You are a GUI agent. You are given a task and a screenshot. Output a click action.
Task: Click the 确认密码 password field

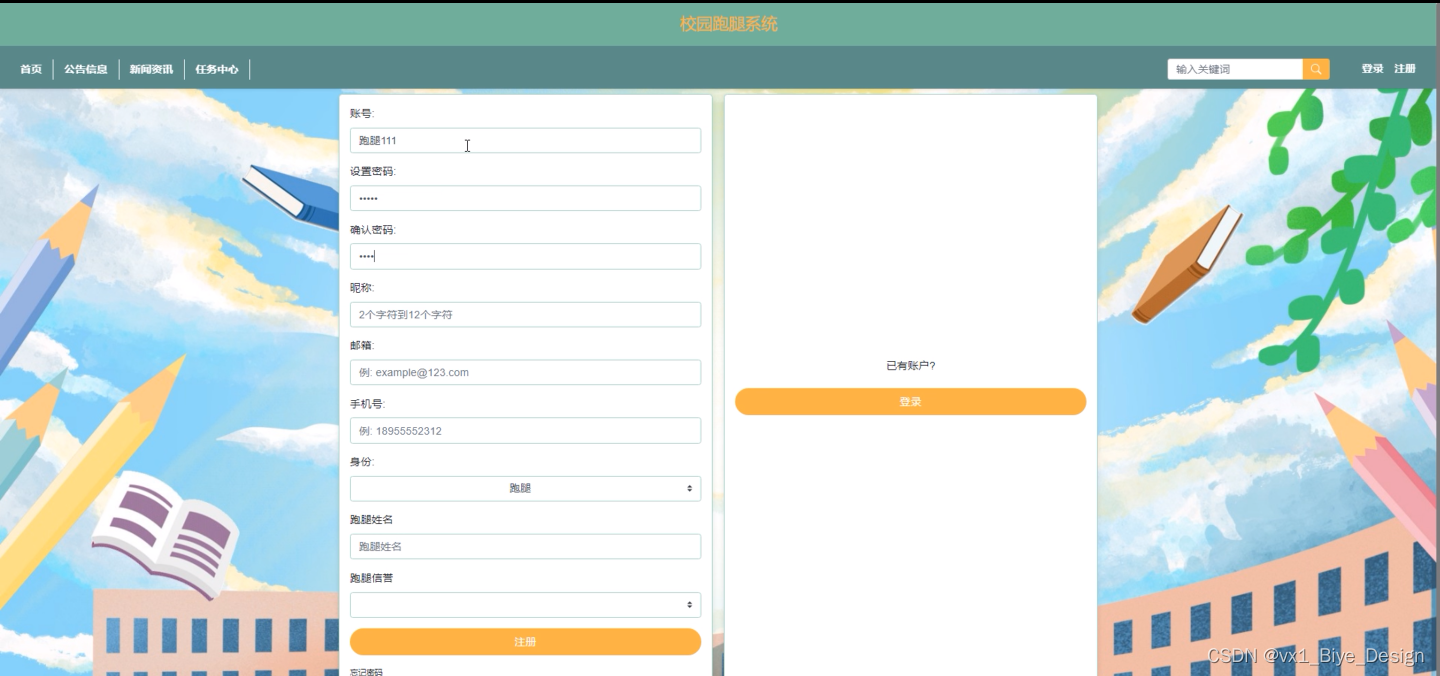pyautogui.click(x=525, y=256)
